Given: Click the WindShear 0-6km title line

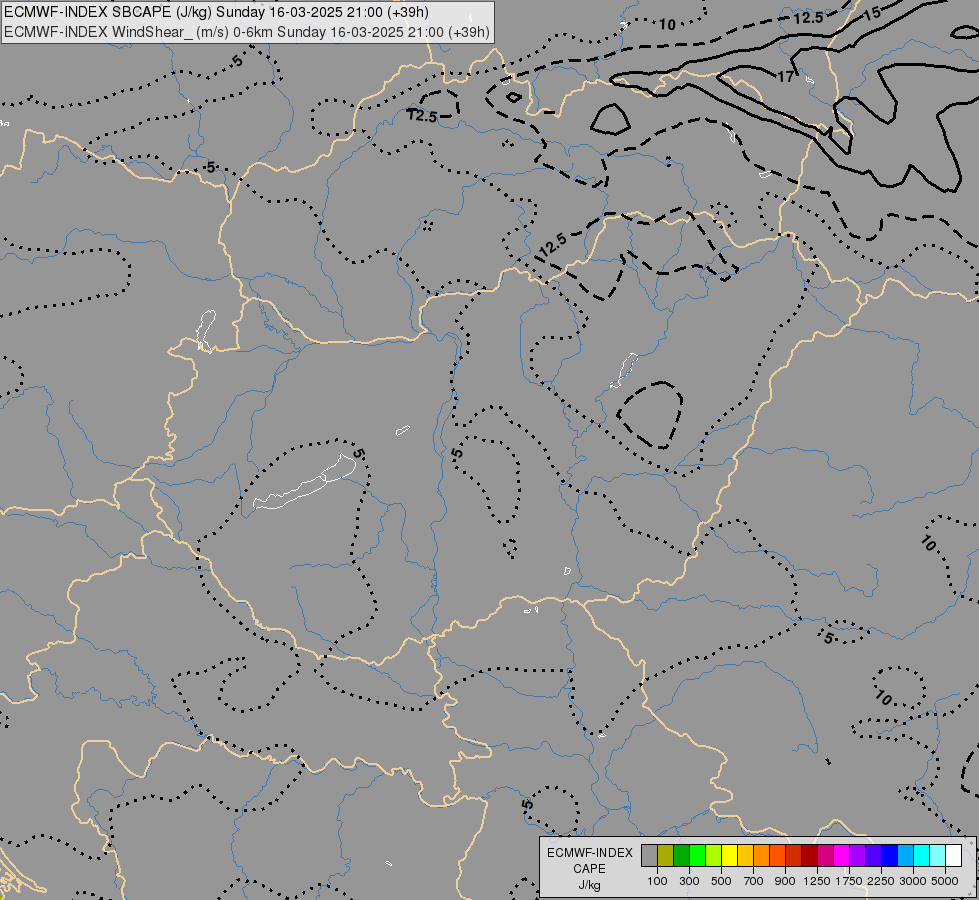Looking at the screenshot, I should pos(247,32).
